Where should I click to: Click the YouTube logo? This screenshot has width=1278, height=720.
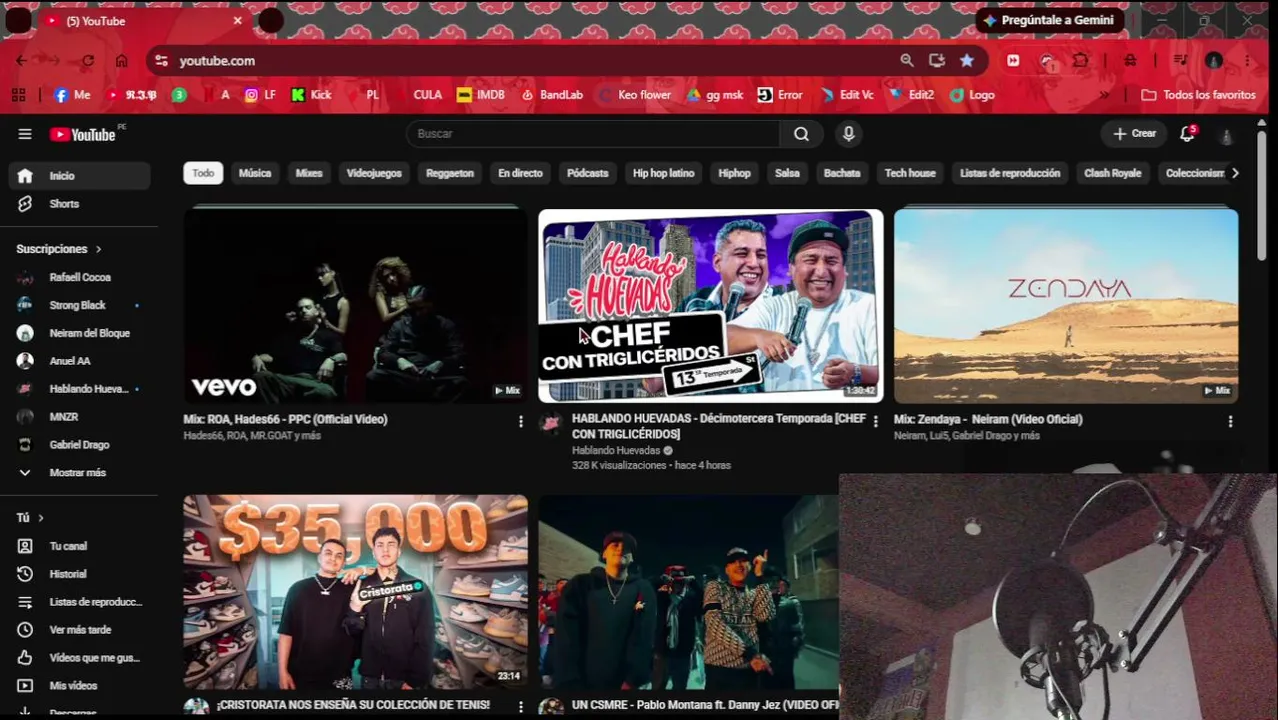point(83,134)
